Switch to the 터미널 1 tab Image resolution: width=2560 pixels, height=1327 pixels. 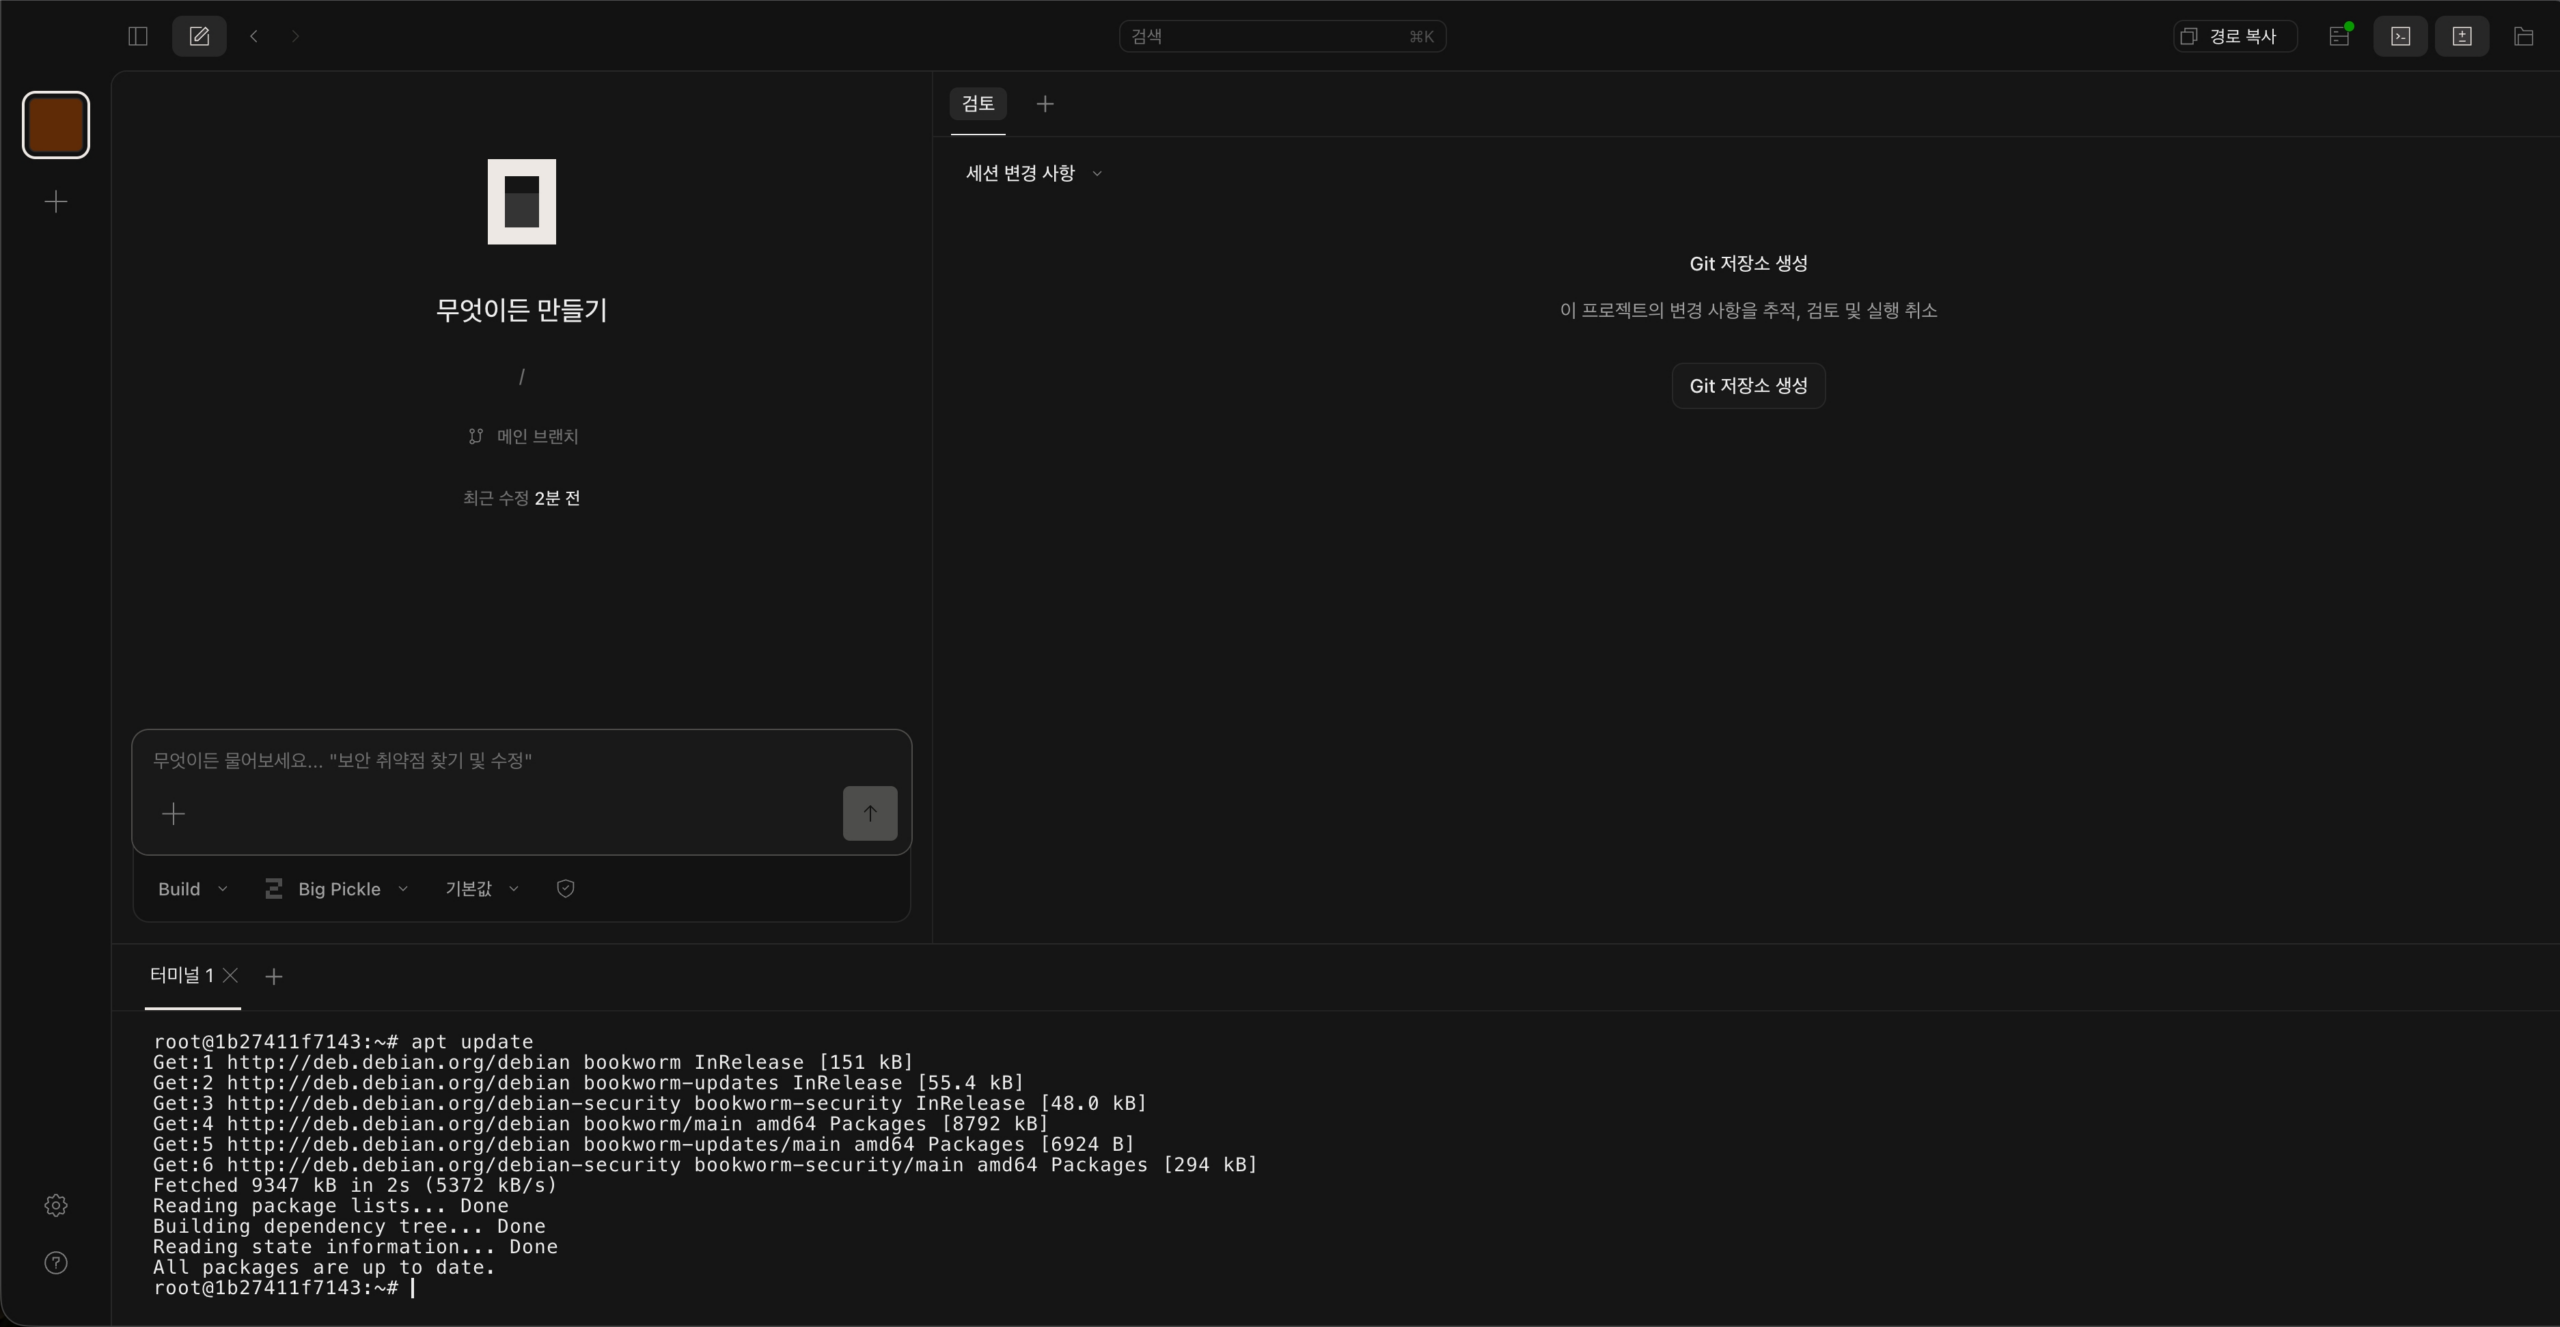point(181,975)
